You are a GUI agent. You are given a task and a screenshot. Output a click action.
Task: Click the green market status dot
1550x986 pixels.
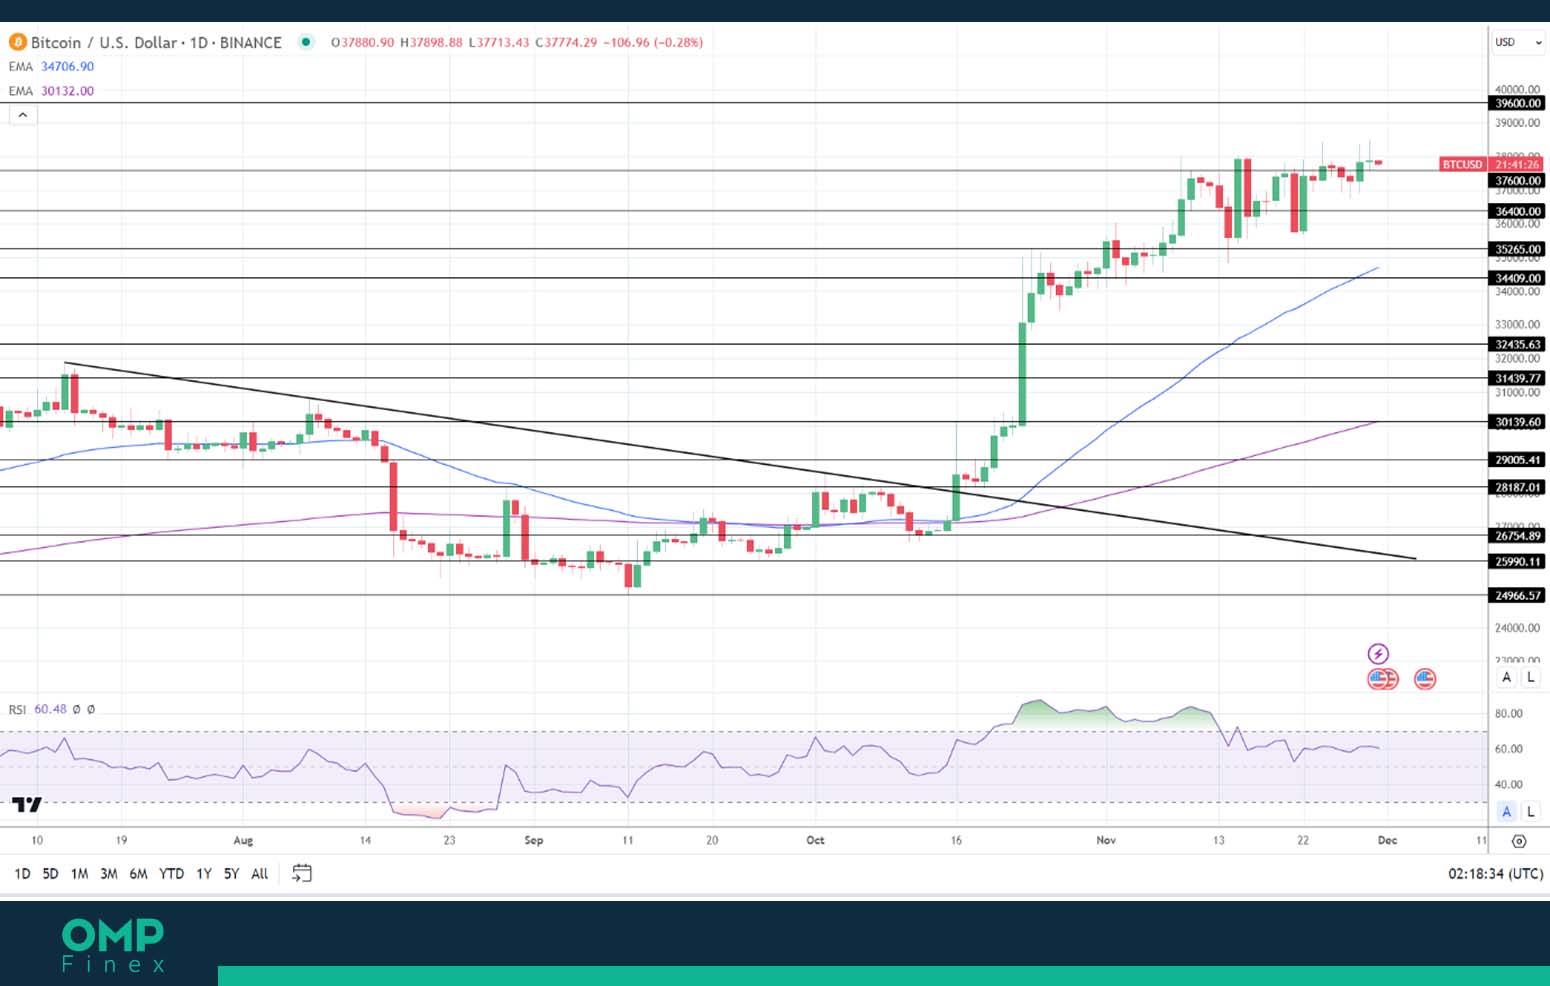[306, 42]
